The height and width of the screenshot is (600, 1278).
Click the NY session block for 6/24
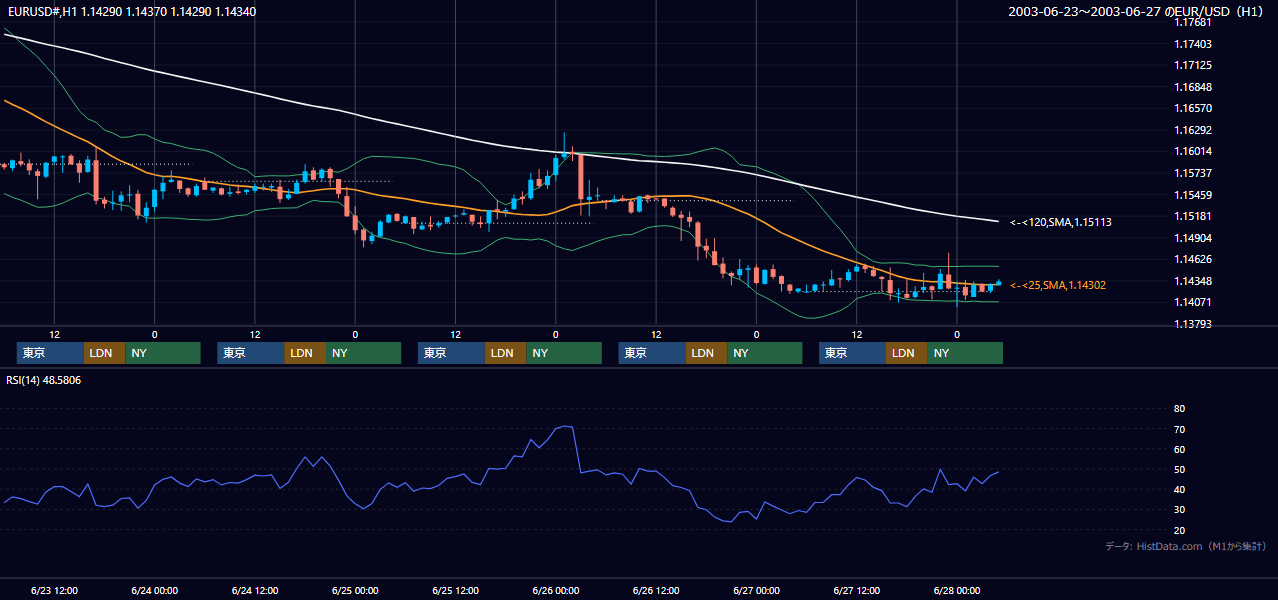[363, 353]
